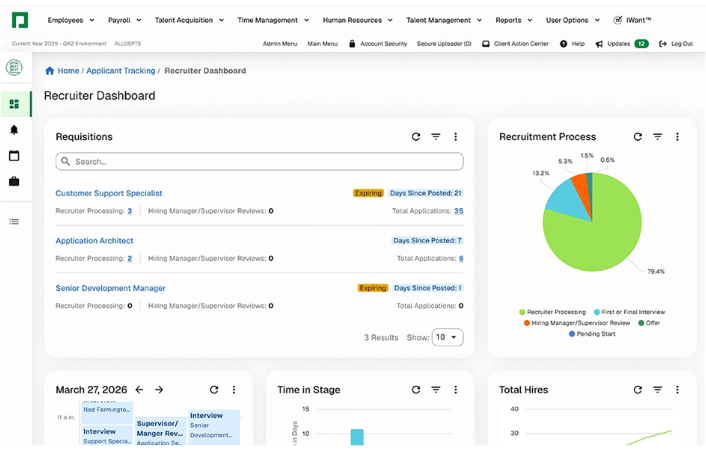Open Client Action Center
The height and width of the screenshot is (465, 706).
point(515,44)
